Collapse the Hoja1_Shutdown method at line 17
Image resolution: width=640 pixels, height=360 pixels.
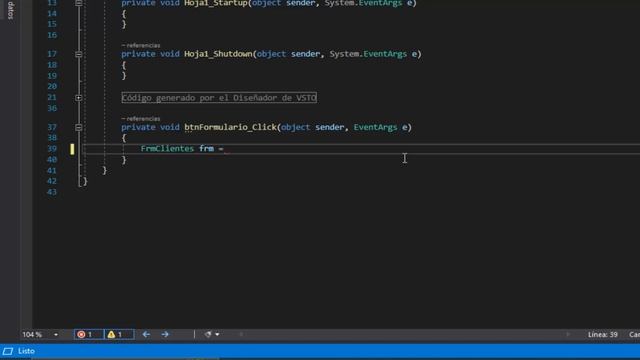point(78,54)
